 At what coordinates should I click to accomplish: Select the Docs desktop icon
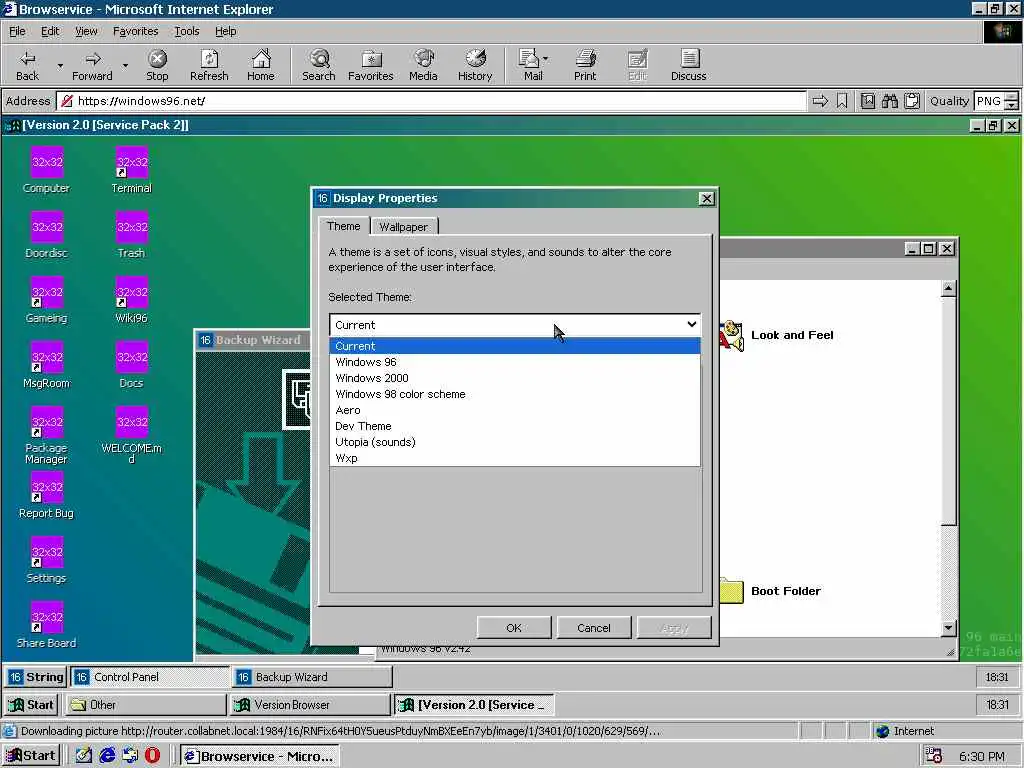click(x=132, y=365)
